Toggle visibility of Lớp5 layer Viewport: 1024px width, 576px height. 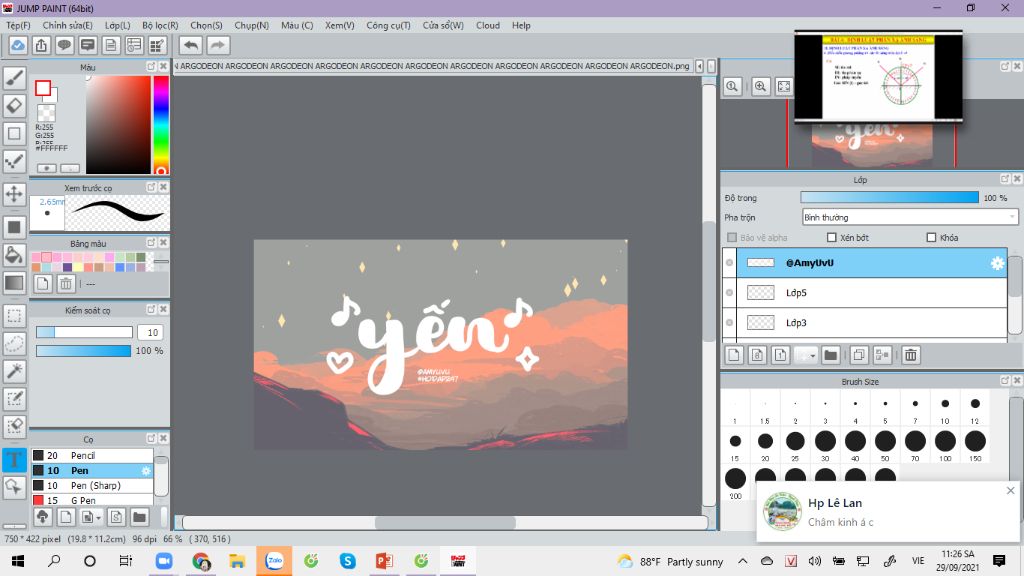(x=729, y=293)
